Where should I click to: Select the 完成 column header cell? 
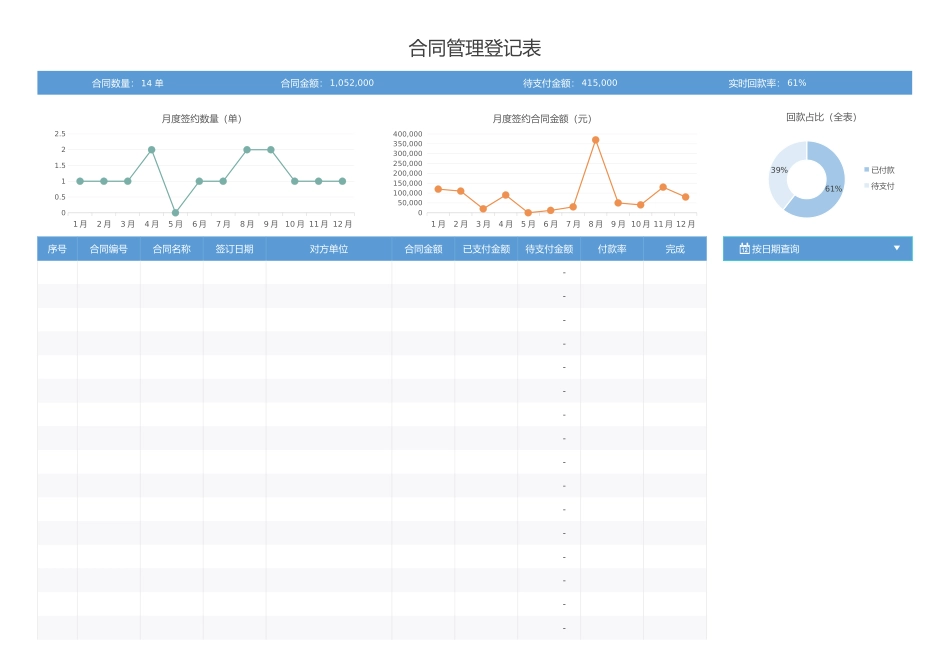[676, 248]
